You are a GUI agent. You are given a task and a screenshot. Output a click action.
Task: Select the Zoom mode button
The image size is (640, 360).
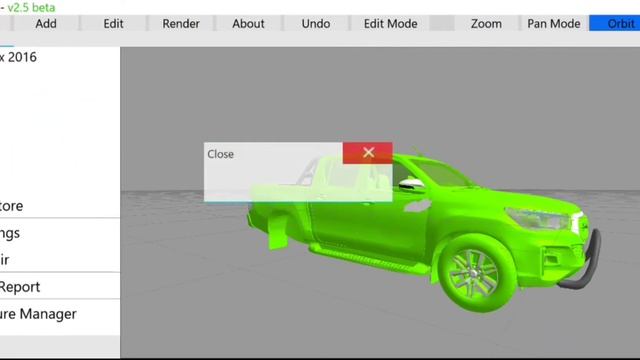[486, 24]
